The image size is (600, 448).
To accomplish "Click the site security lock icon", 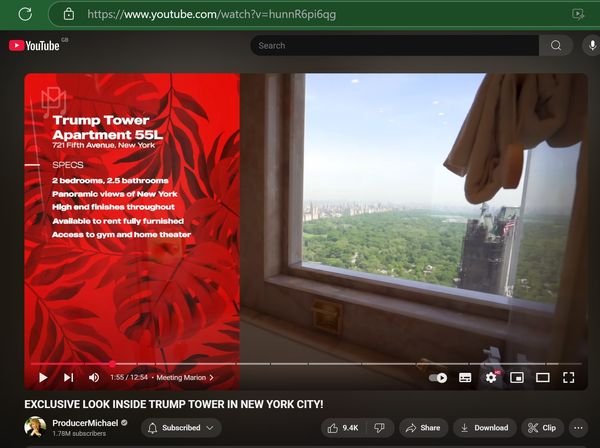I will pos(68,15).
